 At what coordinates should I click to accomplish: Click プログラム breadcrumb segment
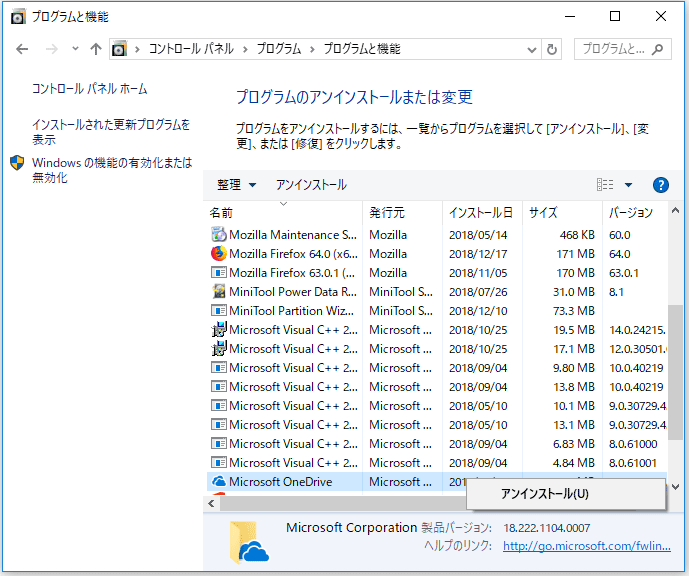279,49
